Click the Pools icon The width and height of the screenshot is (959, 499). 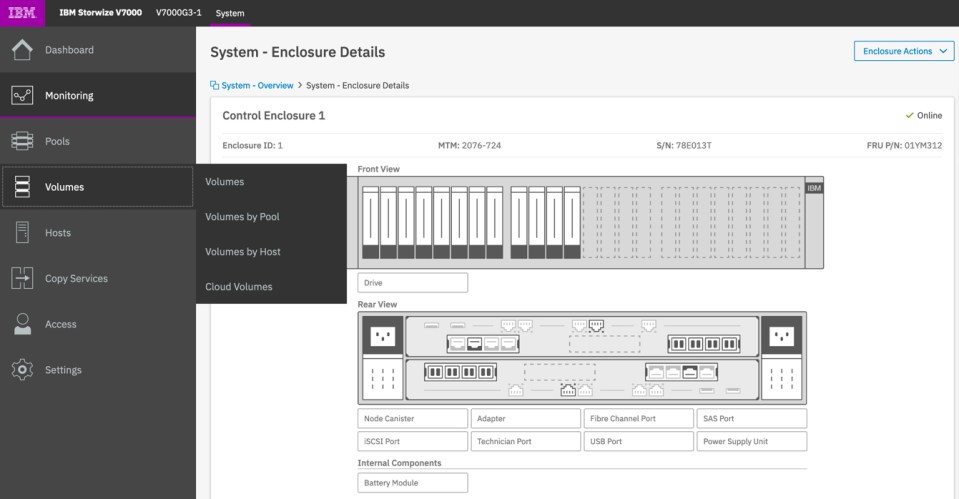pyautogui.click(x=22, y=142)
